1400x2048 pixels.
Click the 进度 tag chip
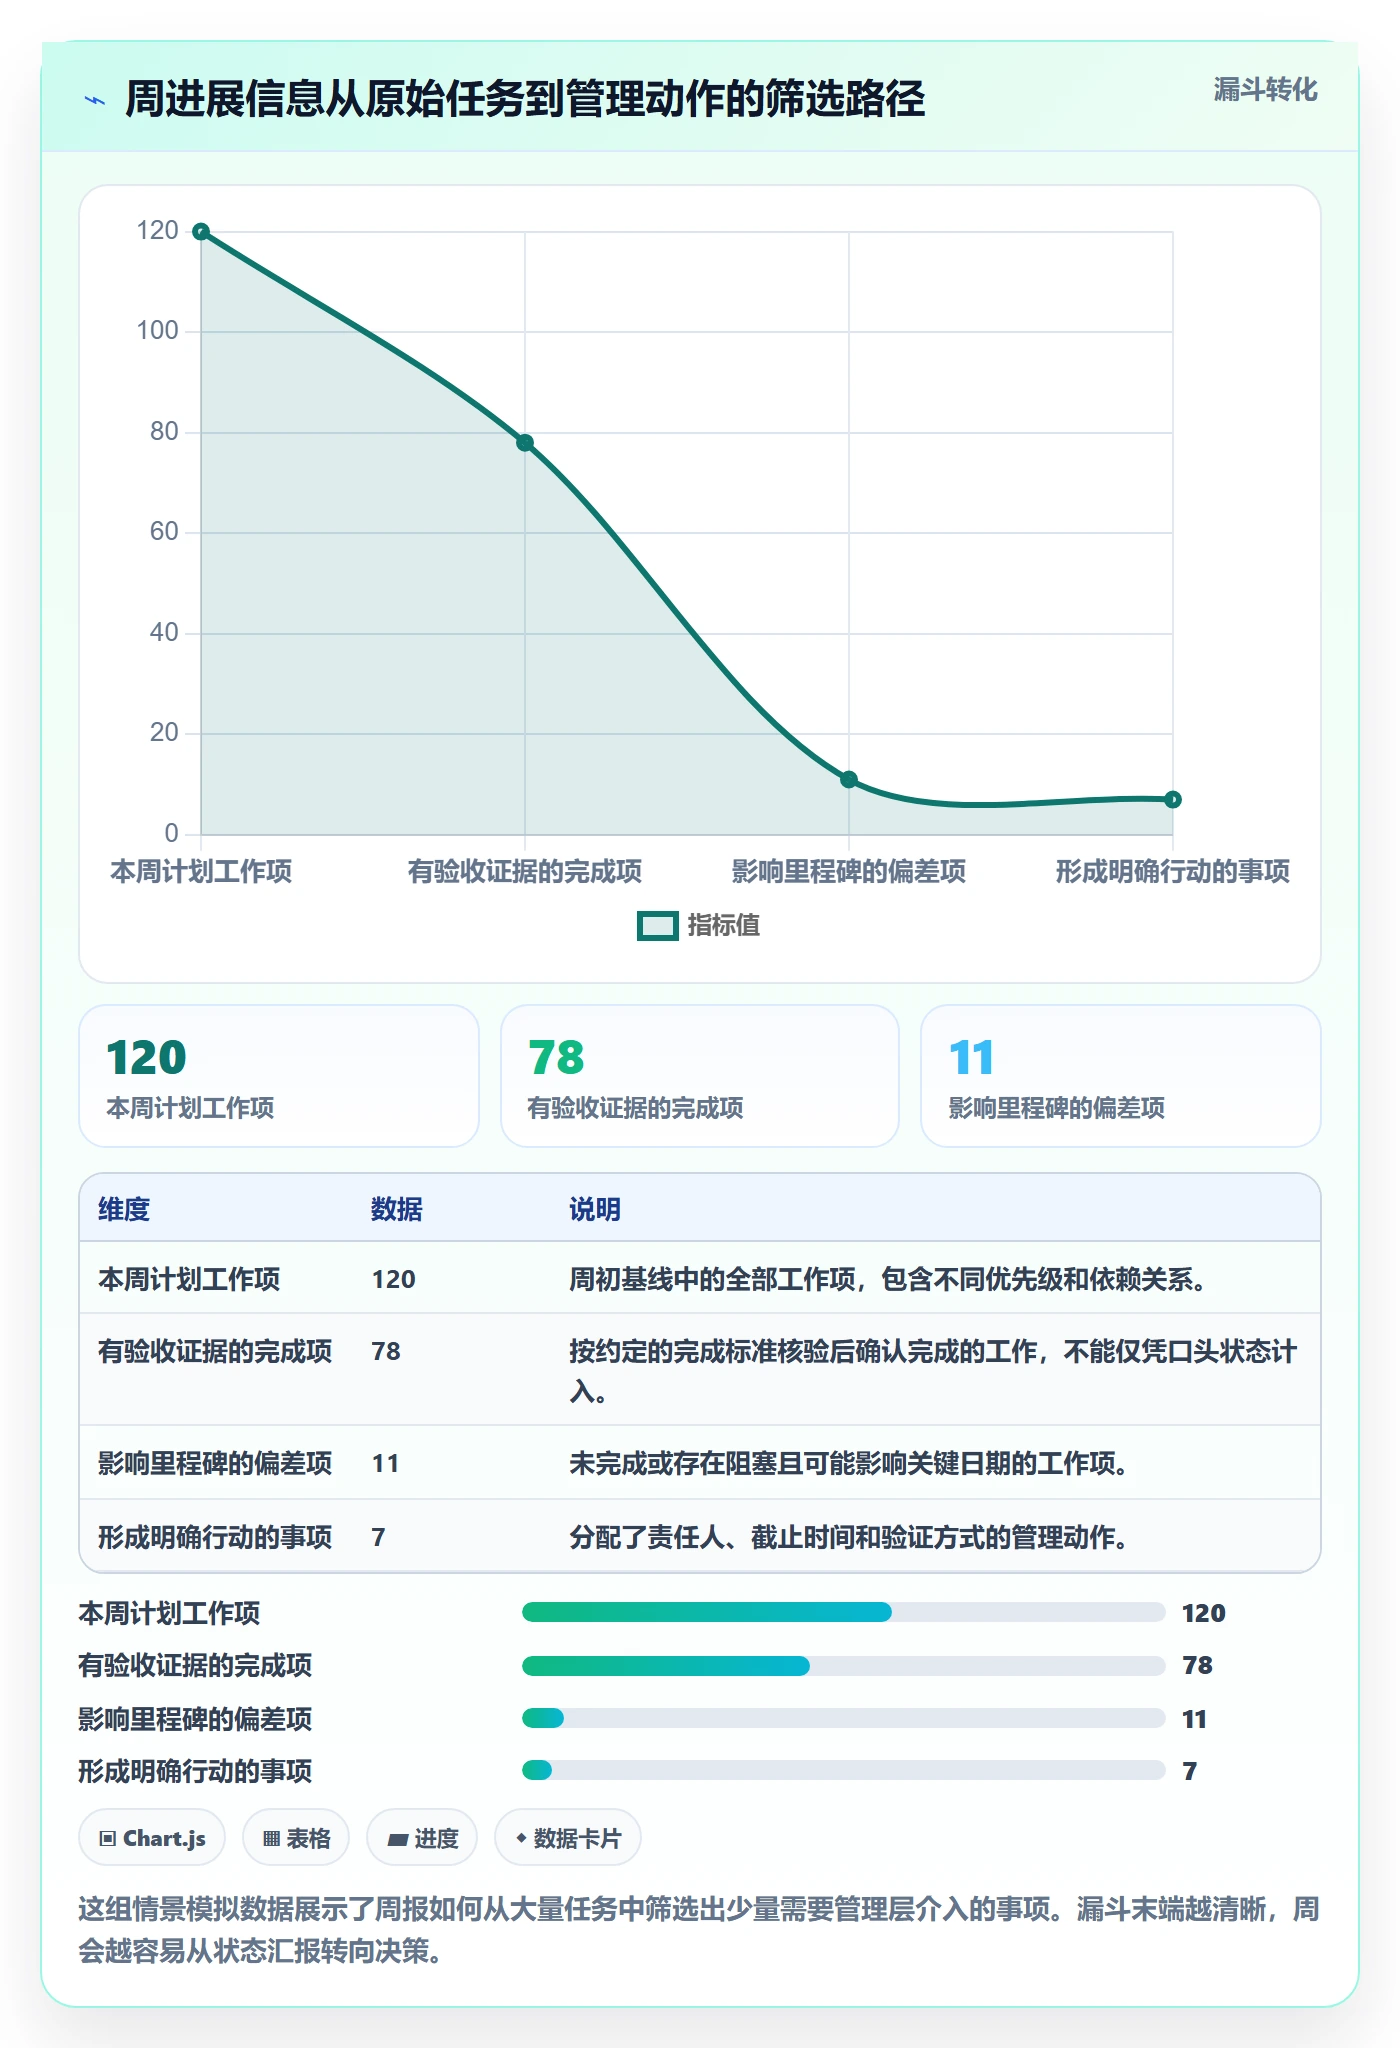click(422, 1838)
